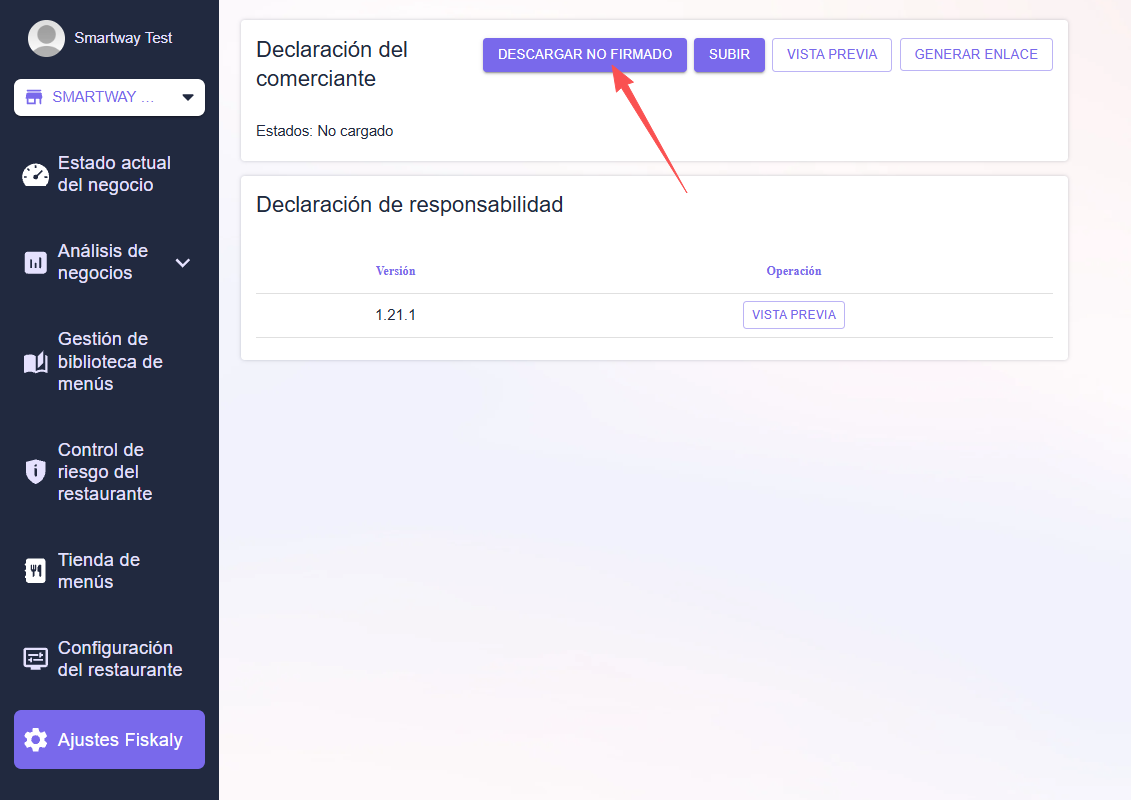Screen dimensions: 1131x800
Task: Open Control de riesgo del restaurante
Action: (x=109, y=472)
